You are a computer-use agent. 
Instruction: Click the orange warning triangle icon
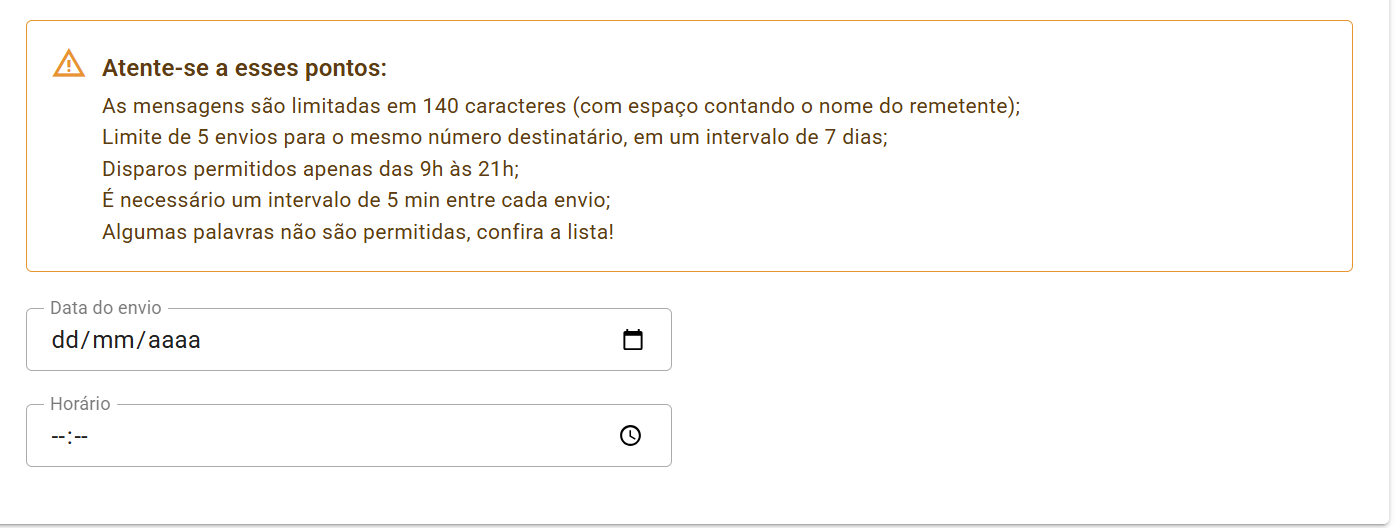[x=68, y=64]
